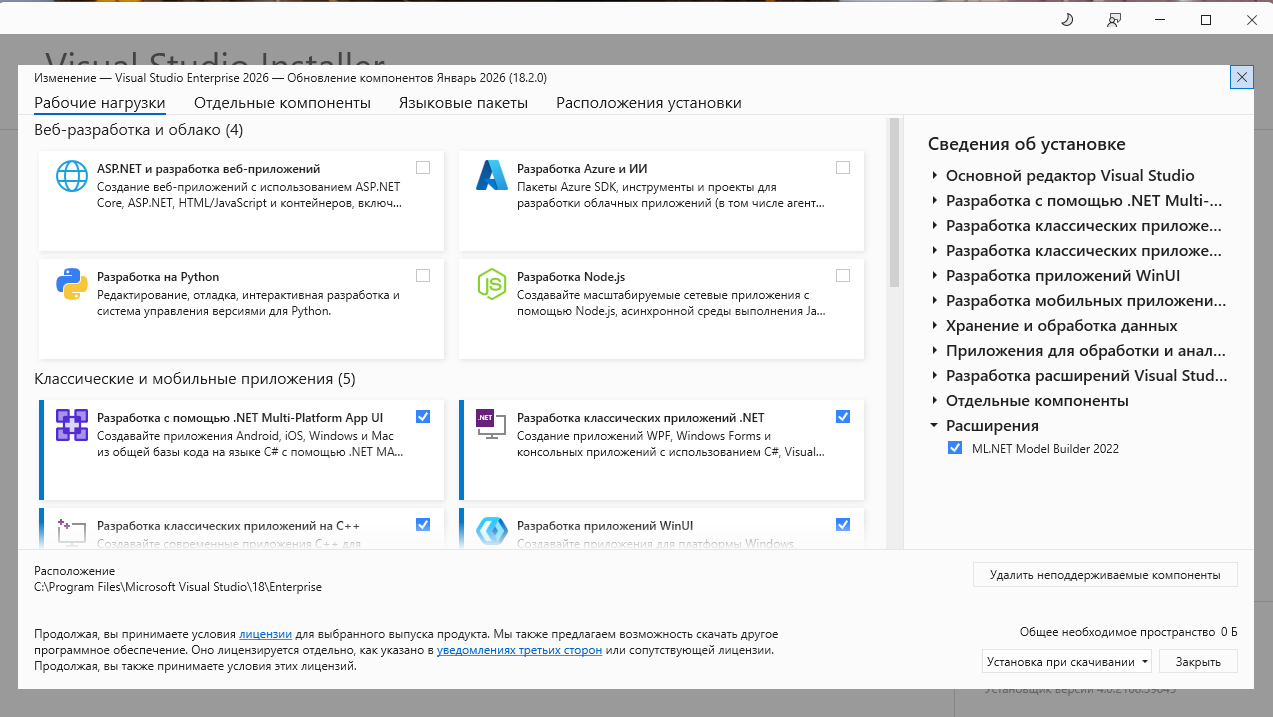The image size is (1273, 717).
Task: Open the Установка при скачивании dropdown
Action: (x=1067, y=661)
